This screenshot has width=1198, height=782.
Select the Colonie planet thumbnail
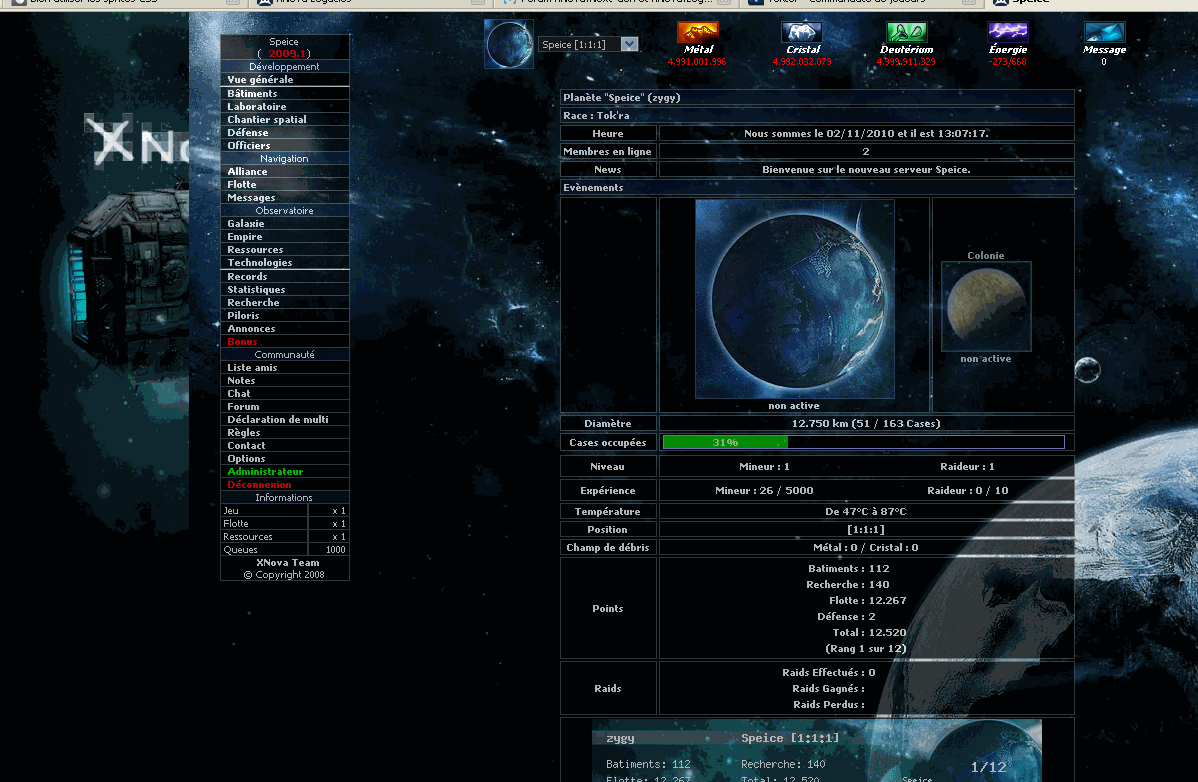coord(986,306)
